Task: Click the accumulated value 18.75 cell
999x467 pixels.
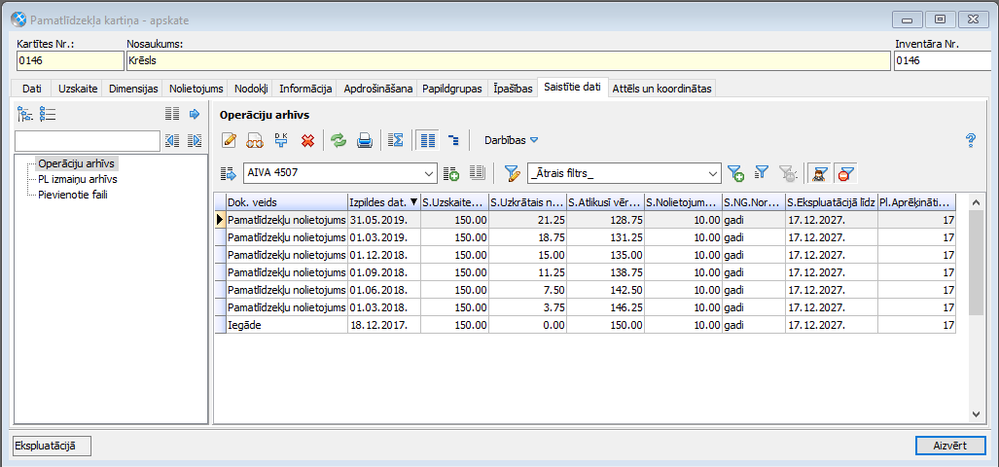Action: pos(528,237)
